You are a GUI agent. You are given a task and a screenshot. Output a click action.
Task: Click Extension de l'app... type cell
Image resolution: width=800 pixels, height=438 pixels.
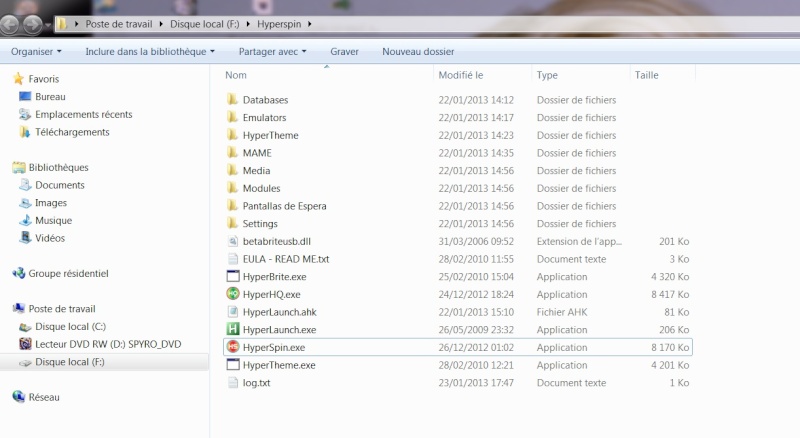579,241
